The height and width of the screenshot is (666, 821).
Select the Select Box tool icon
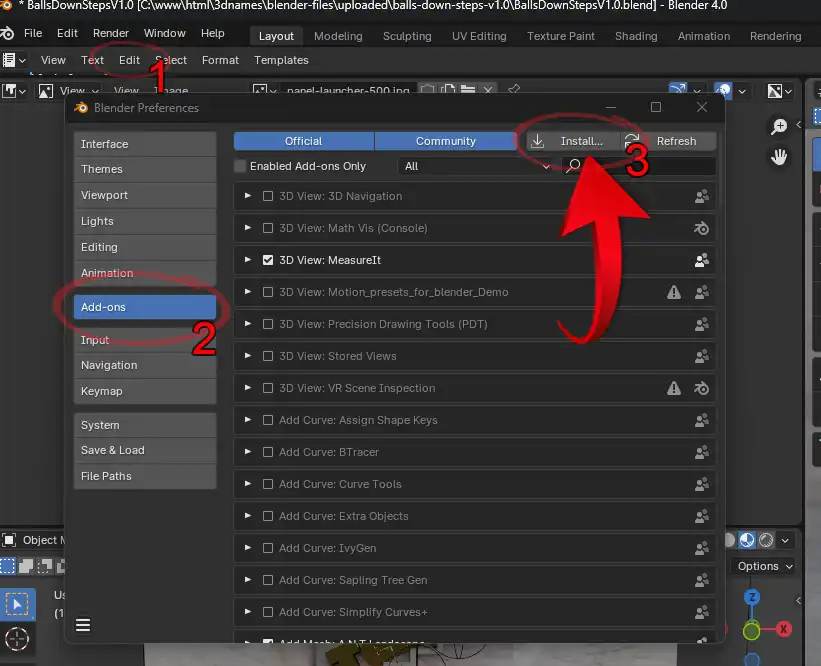(x=17, y=604)
